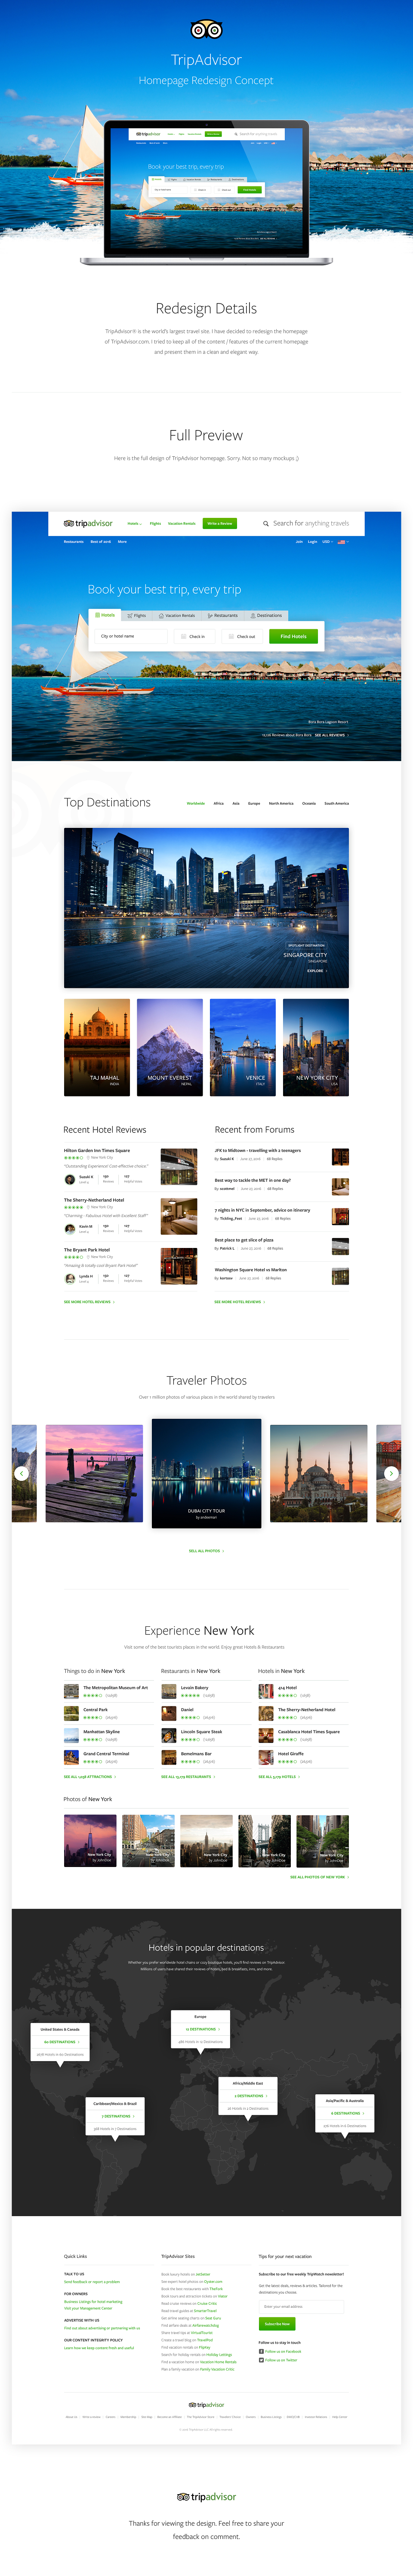Select the Restaurants tab in booking widget
This screenshot has width=413, height=2576.
point(222,615)
